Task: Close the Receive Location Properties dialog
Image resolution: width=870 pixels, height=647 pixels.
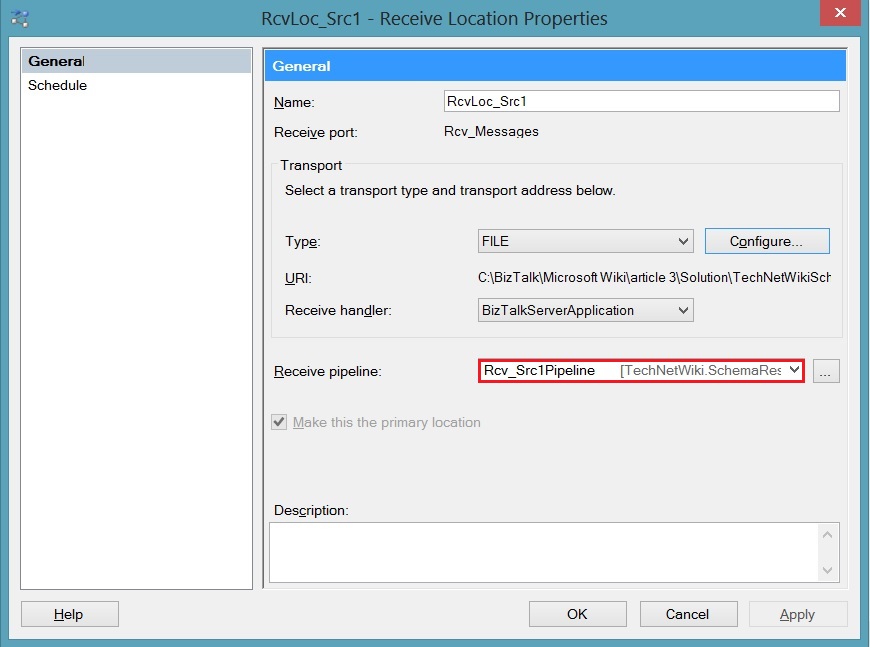Action: click(840, 13)
